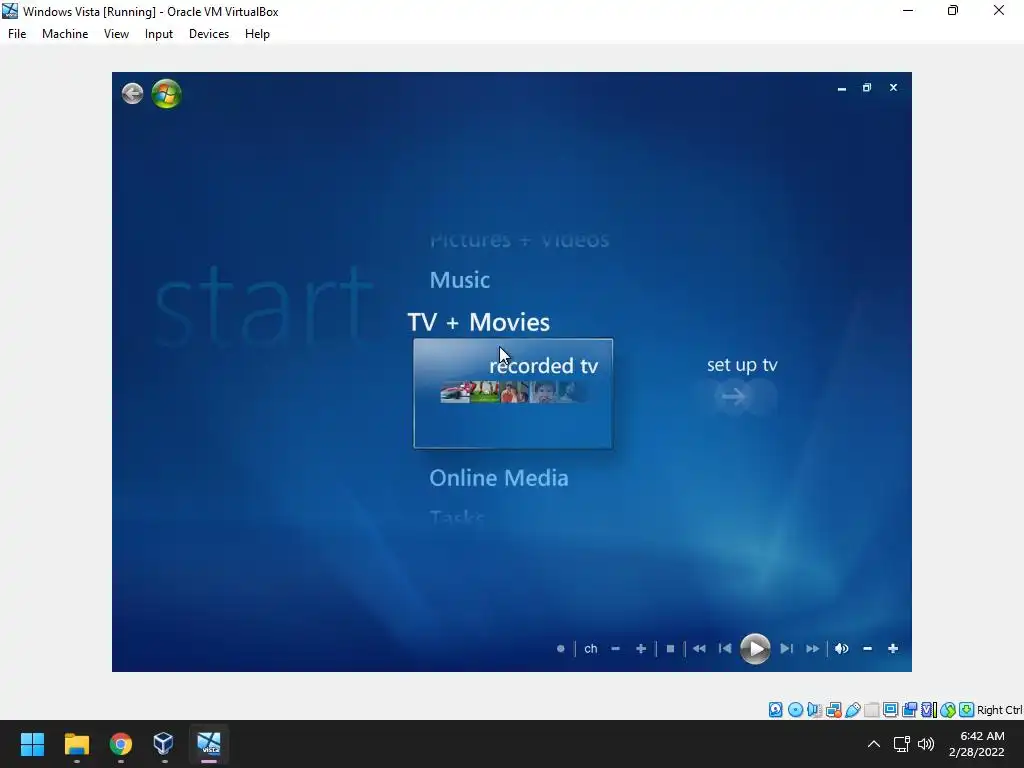Screen dimensions: 1024x768
Task: Open the Windows Start button
Action: coord(32,744)
